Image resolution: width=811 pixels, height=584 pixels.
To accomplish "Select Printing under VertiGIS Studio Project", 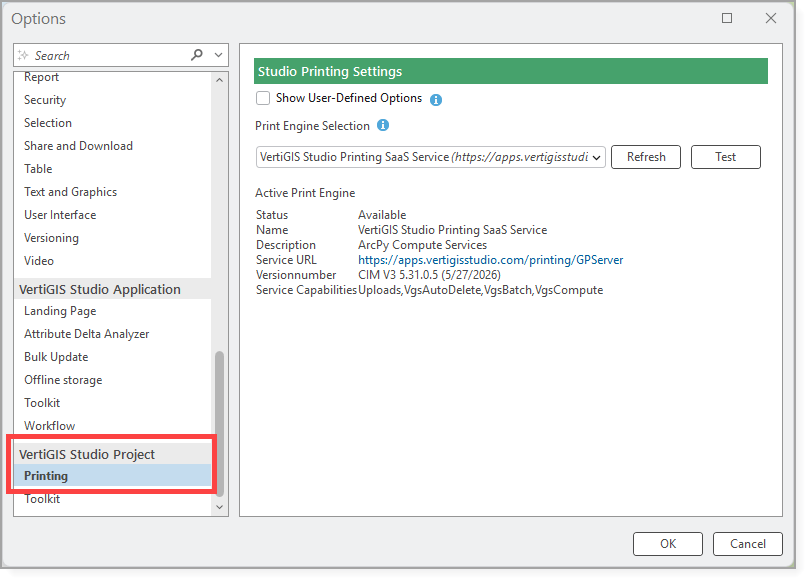I will (x=112, y=476).
